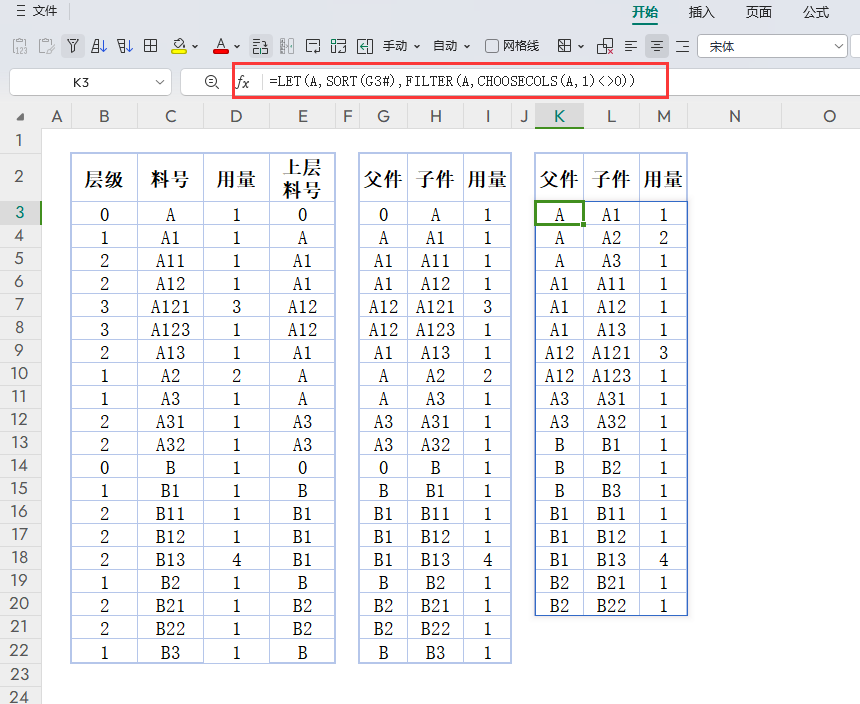Center align text
Image resolution: width=860 pixels, height=704 pixels.
tap(657, 46)
